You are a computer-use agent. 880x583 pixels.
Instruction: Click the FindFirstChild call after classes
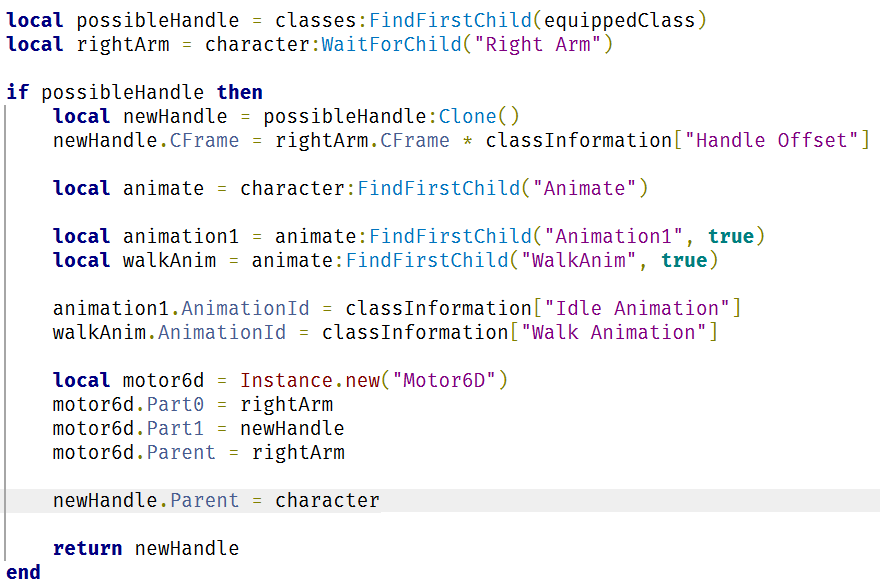(450, 20)
